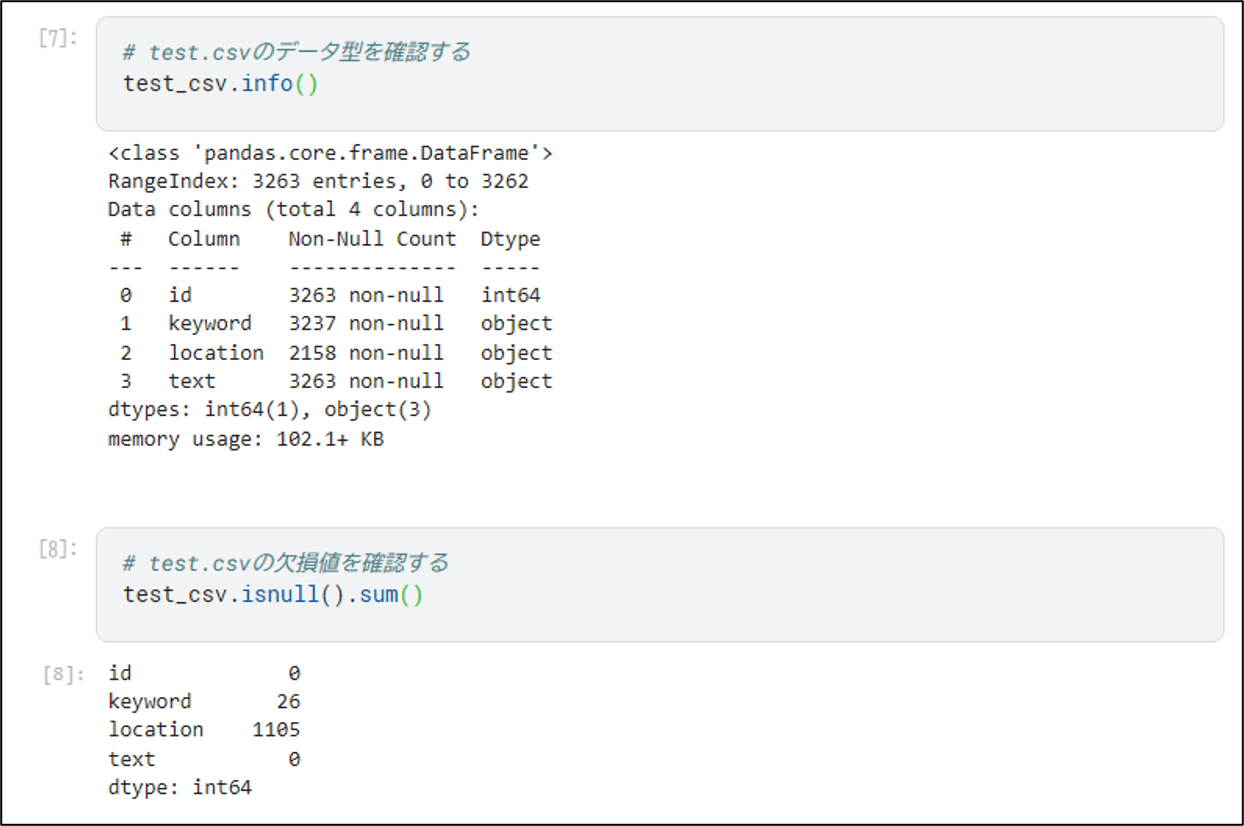Click the dtype: int64 output line

tap(180, 788)
